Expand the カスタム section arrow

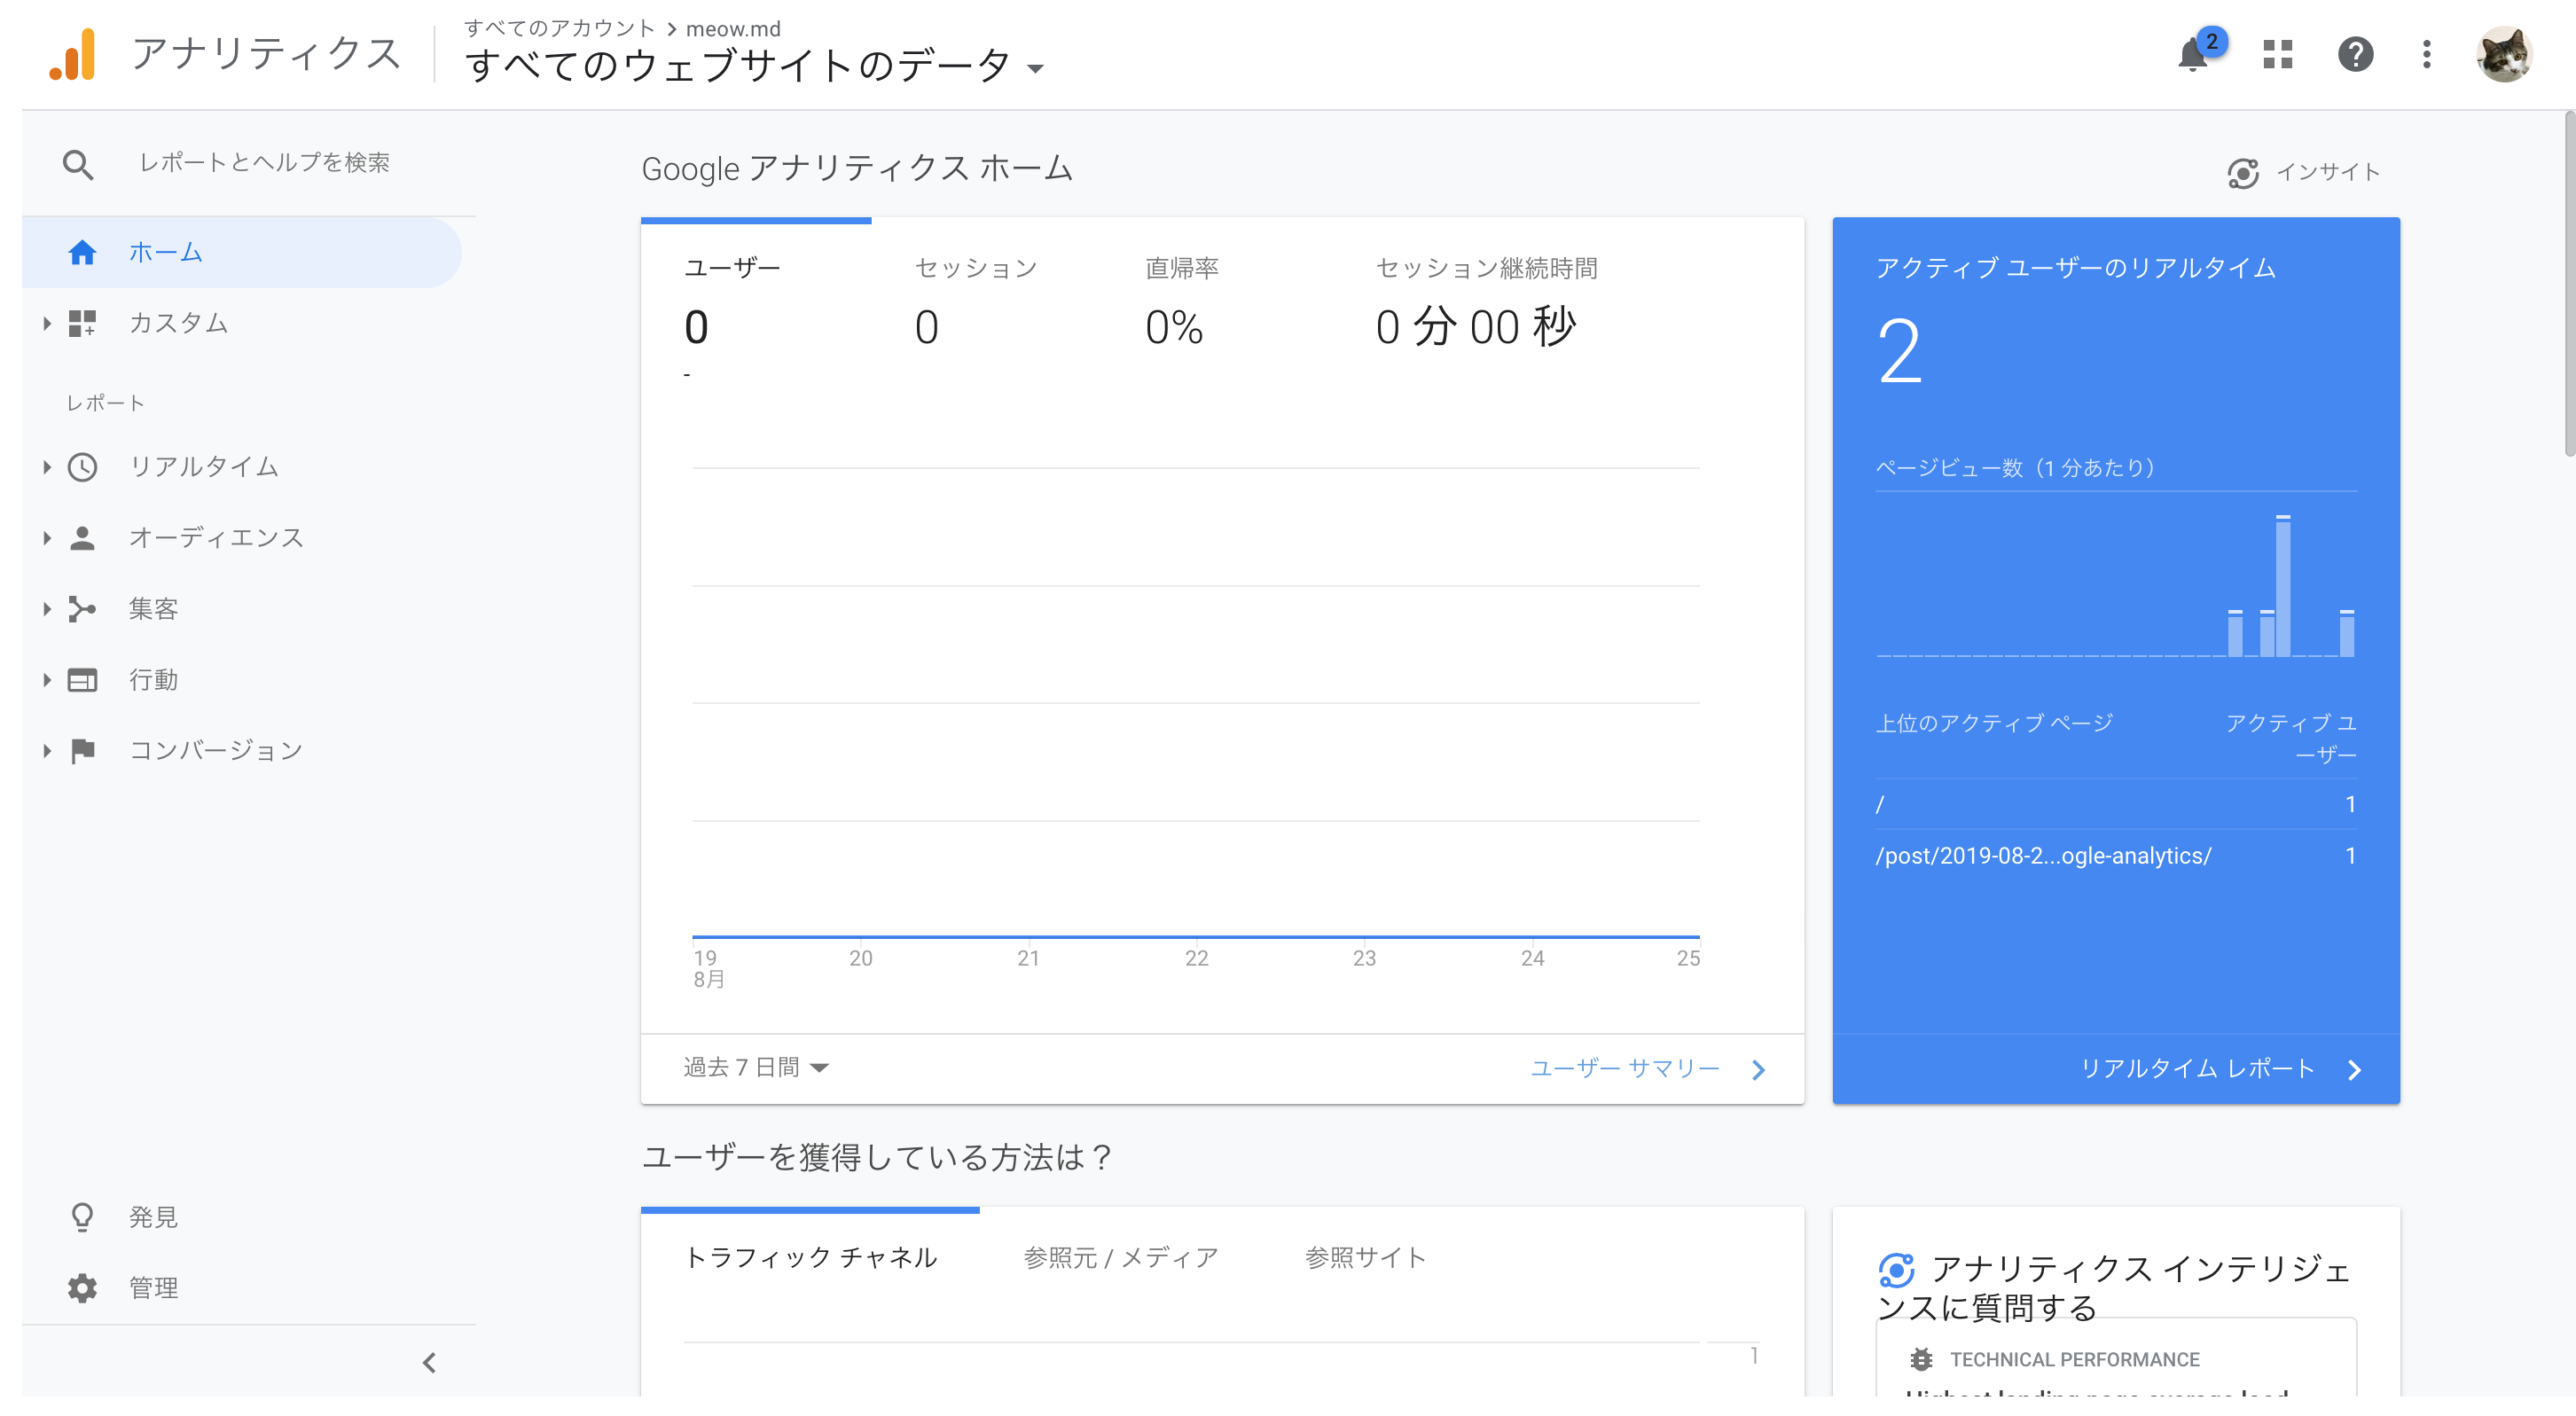coord(46,323)
